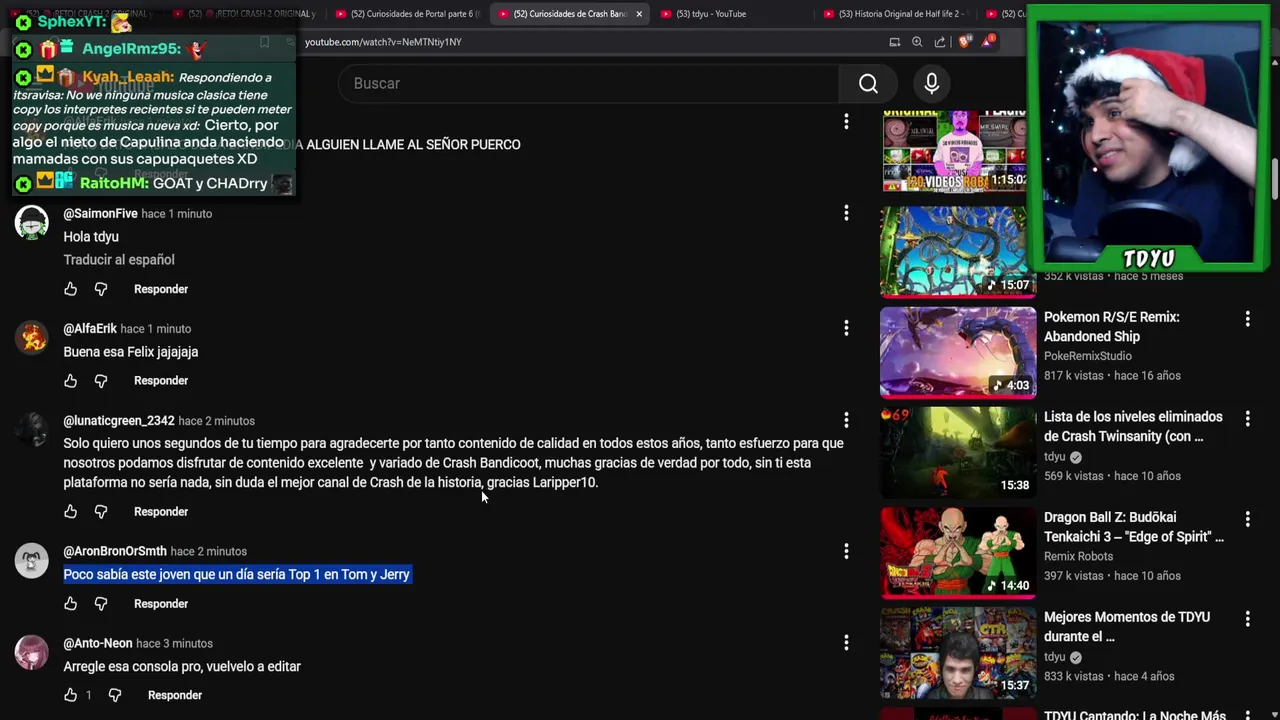Close the Curiosidades de Crash Bandicoot tab

[639, 14]
